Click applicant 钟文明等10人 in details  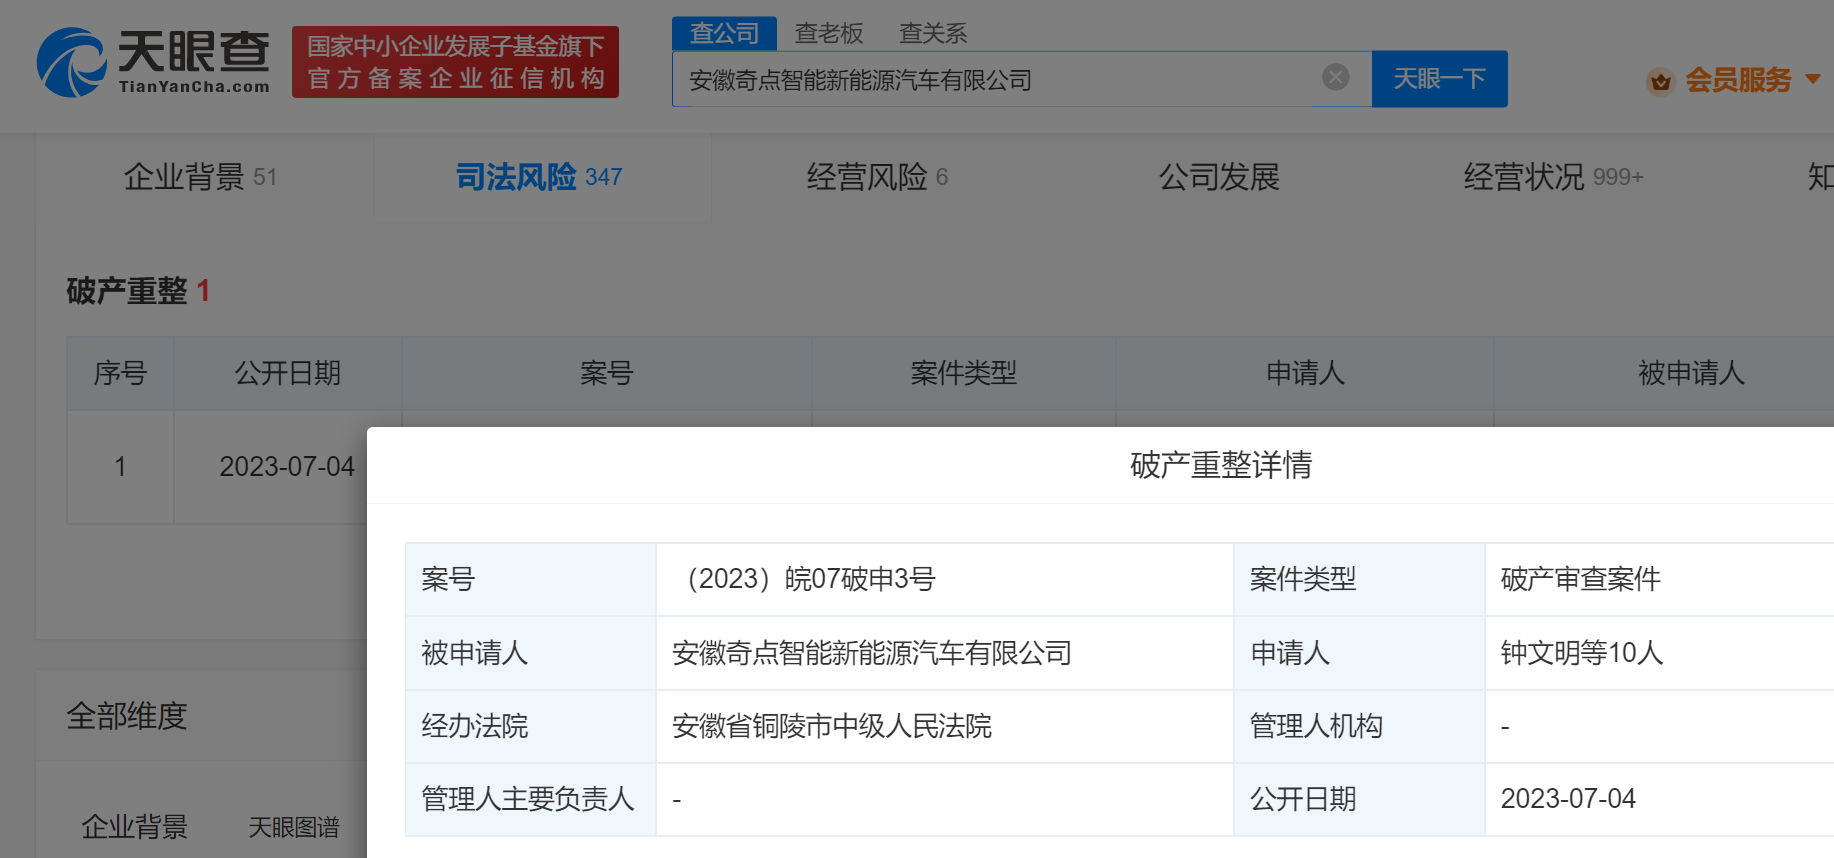pyautogui.click(x=1581, y=653)
